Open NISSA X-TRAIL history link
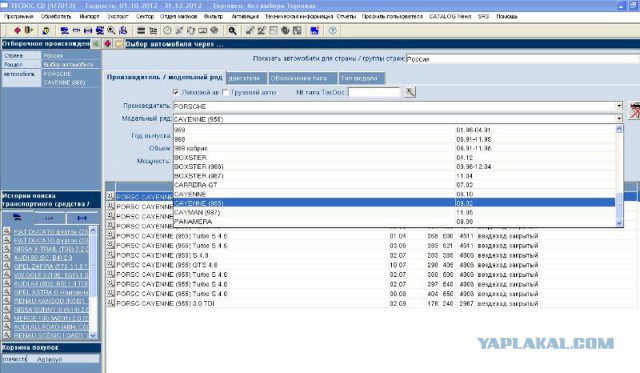Image resolution: width=640 pixels, height=373 pixels. 51,249
